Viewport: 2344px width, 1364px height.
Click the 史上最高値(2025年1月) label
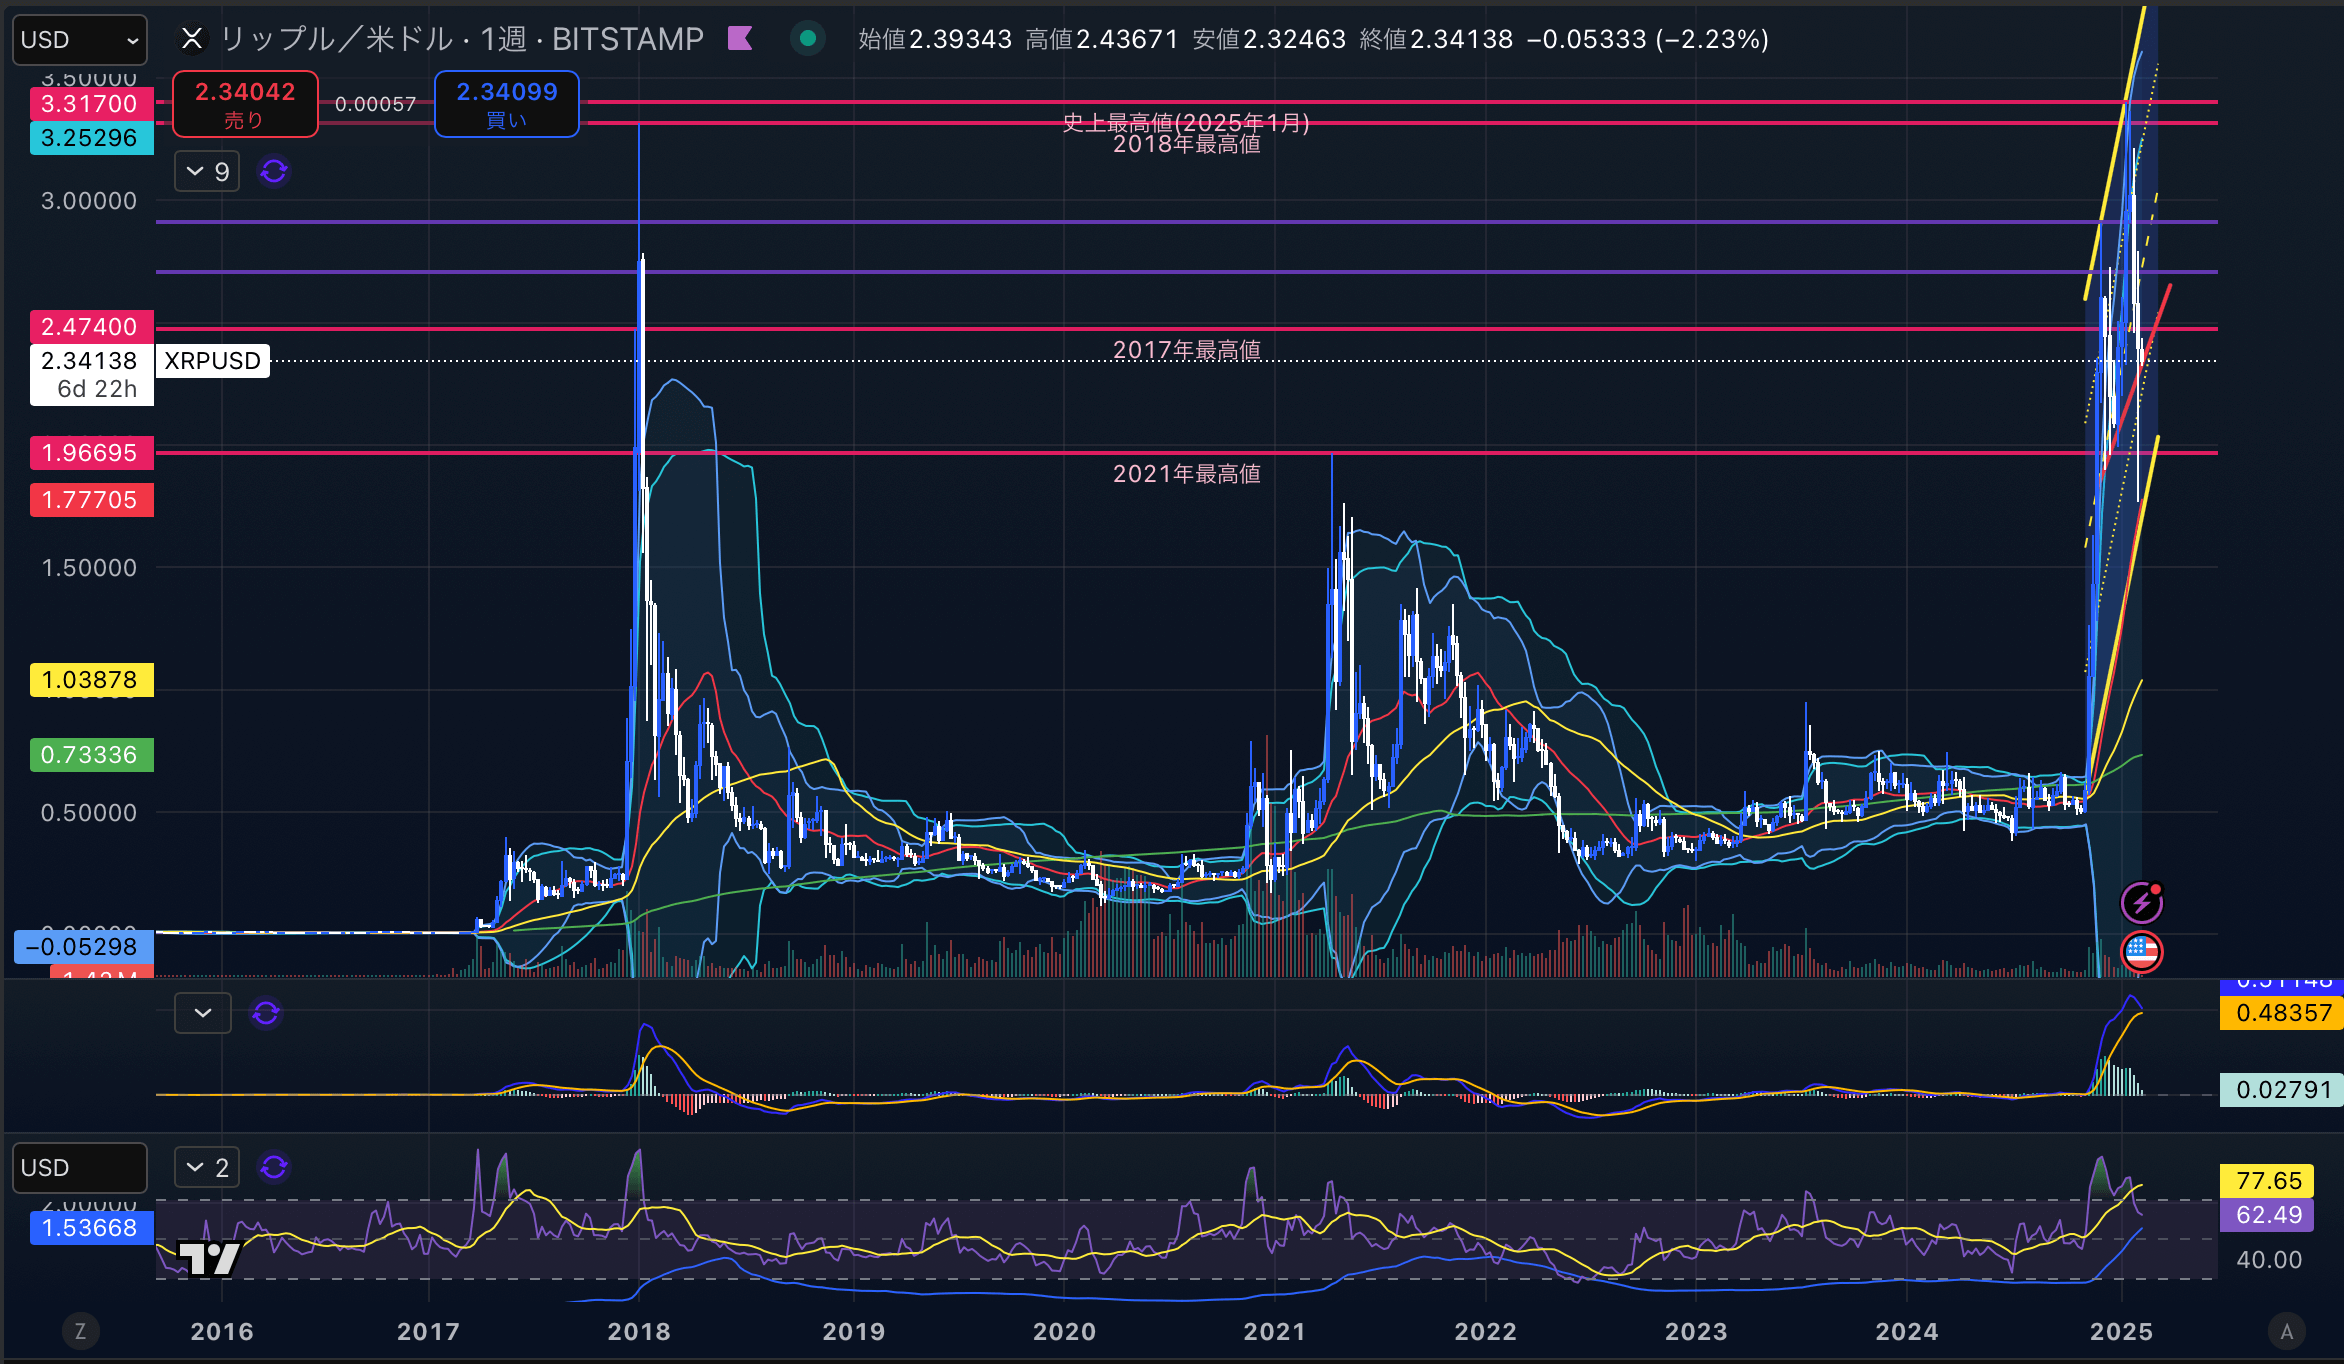click(x=1186, y=122)
